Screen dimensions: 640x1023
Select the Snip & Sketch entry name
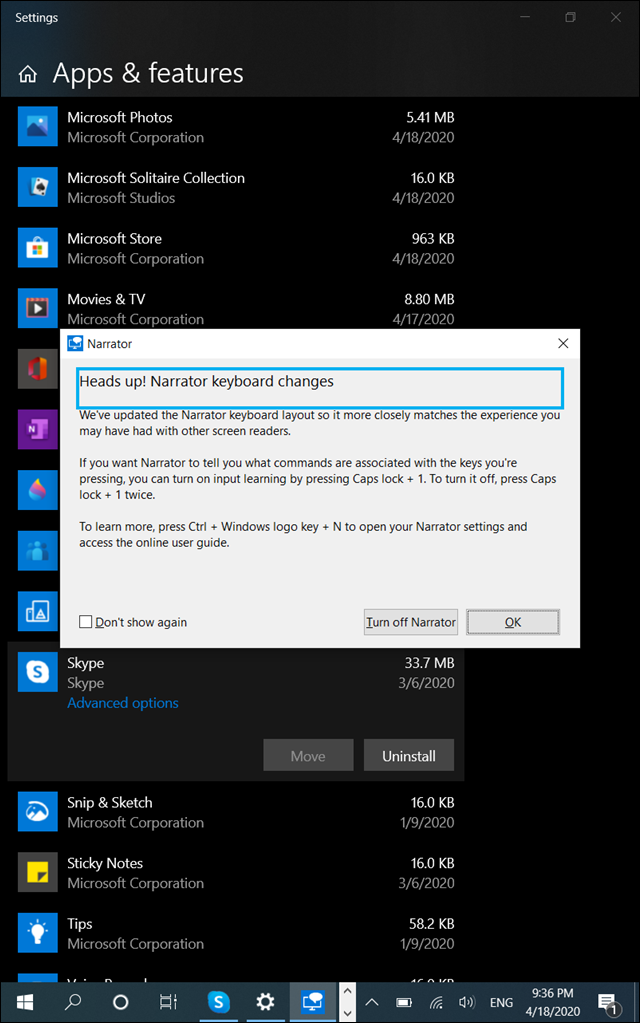(x=110, y=802)
